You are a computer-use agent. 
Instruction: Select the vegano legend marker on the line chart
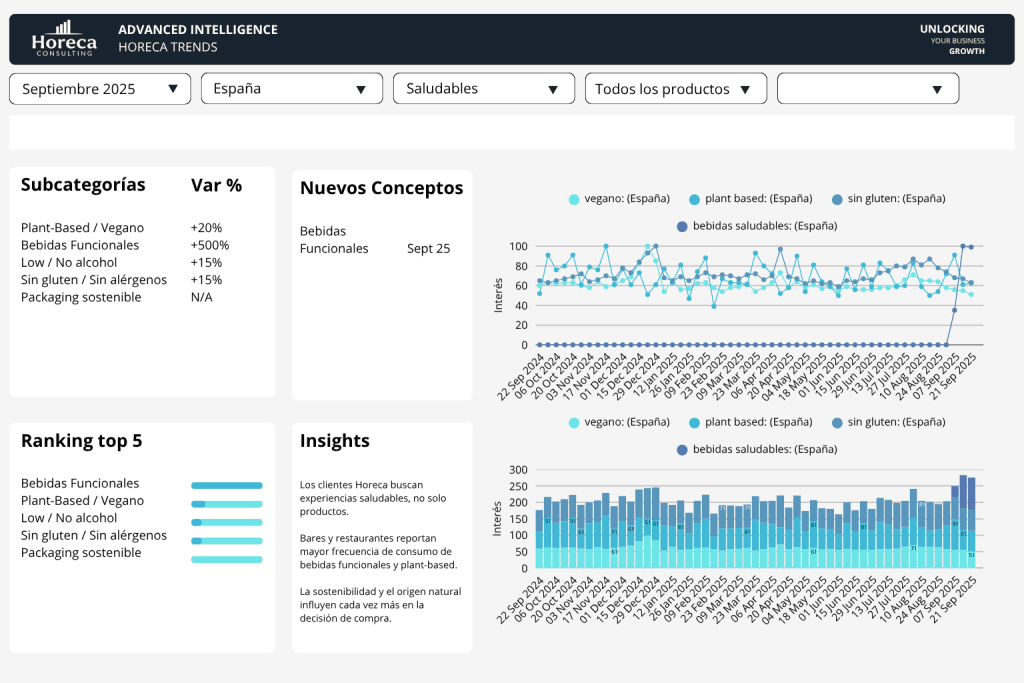pos(573,198)
